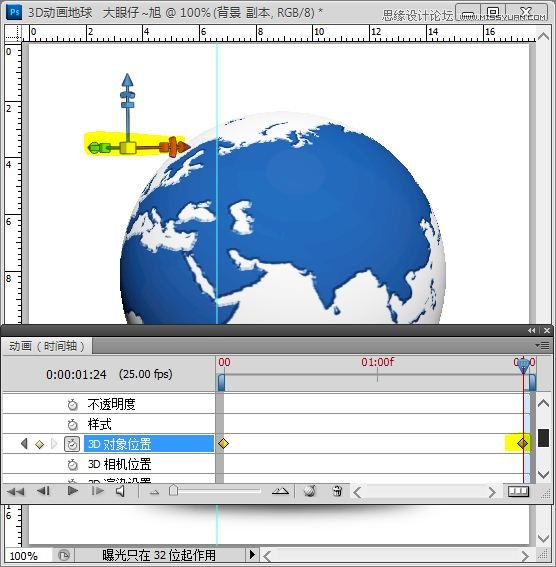Select last keyframe on 3D 对象位置 track
This screenshot has height=567, width=556.
pos(522,443)
